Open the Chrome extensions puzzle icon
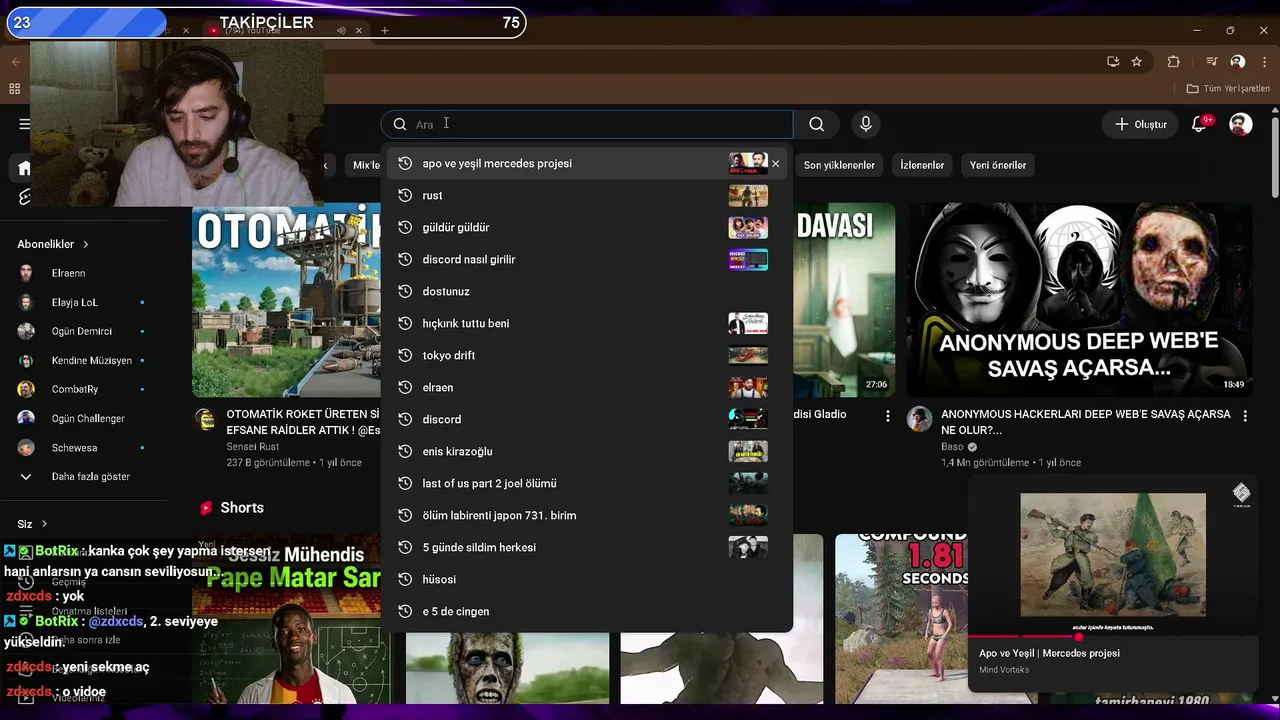Image resolution: width=1280 pixels, height=720 pixels. 1174,61
